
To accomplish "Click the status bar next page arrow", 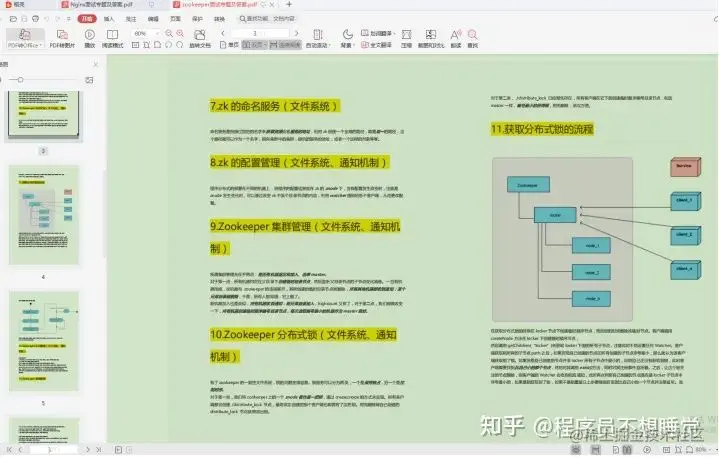I will point(88,450).
